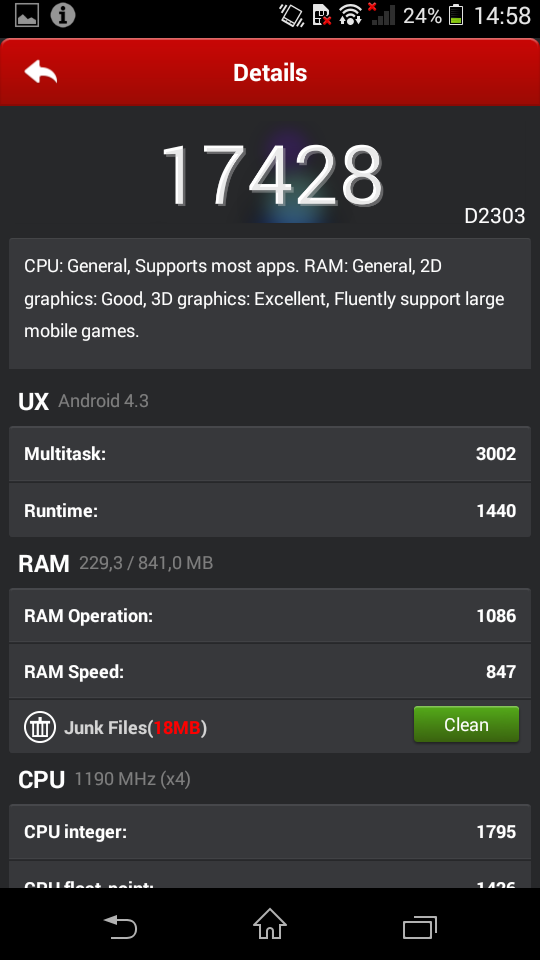Open the recent apps navigation icon
Image resolution: width=540 pixels, height=960 pixels.
[x=420, y=927]
